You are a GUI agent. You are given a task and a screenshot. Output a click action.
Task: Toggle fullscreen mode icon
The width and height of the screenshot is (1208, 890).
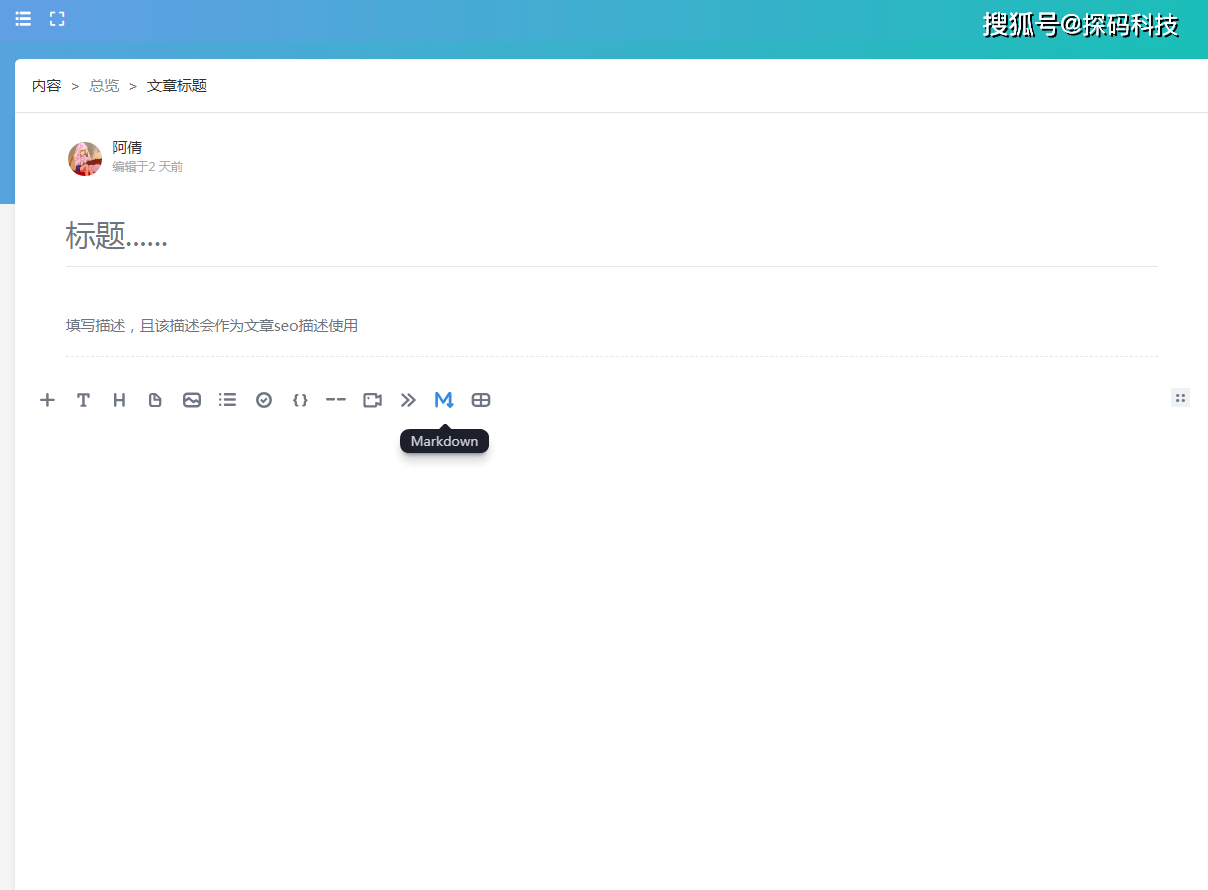tap(57, 19)
